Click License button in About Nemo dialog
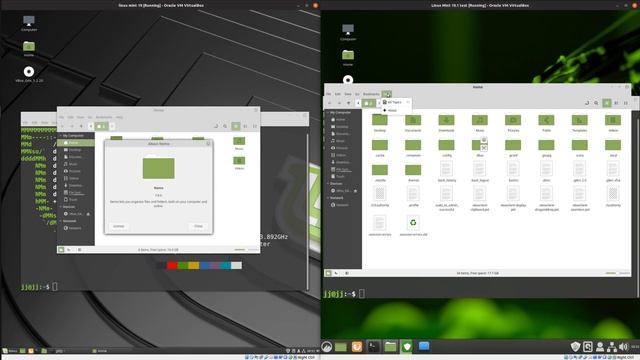Image resolution: width=640 pixels, height=360 pixels. (x=119, y=226)
